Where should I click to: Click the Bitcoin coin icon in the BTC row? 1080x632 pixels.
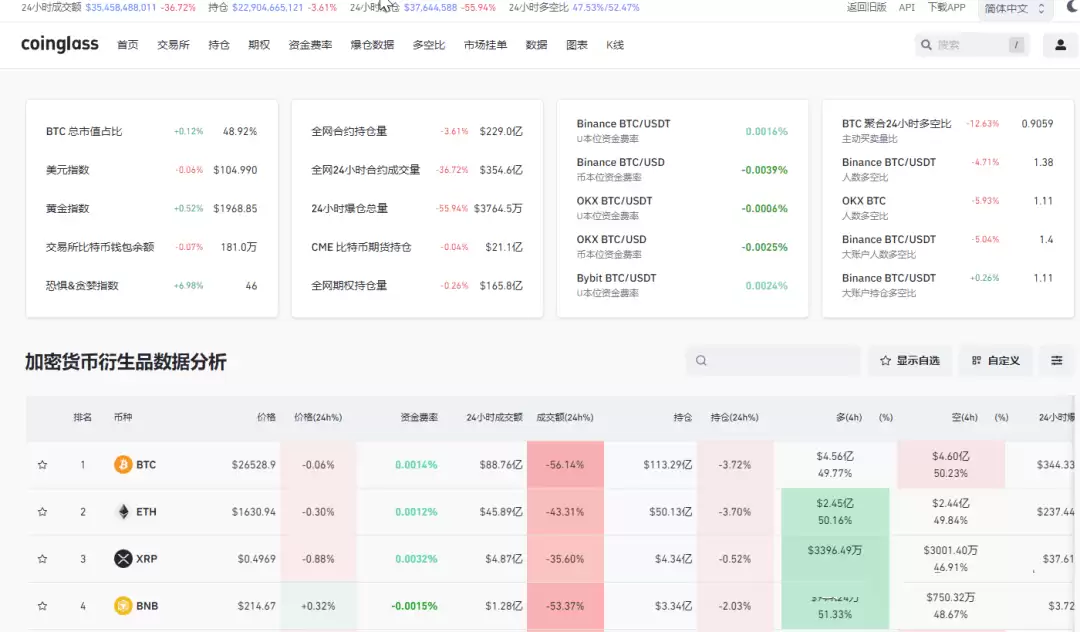tap(121, 464)
